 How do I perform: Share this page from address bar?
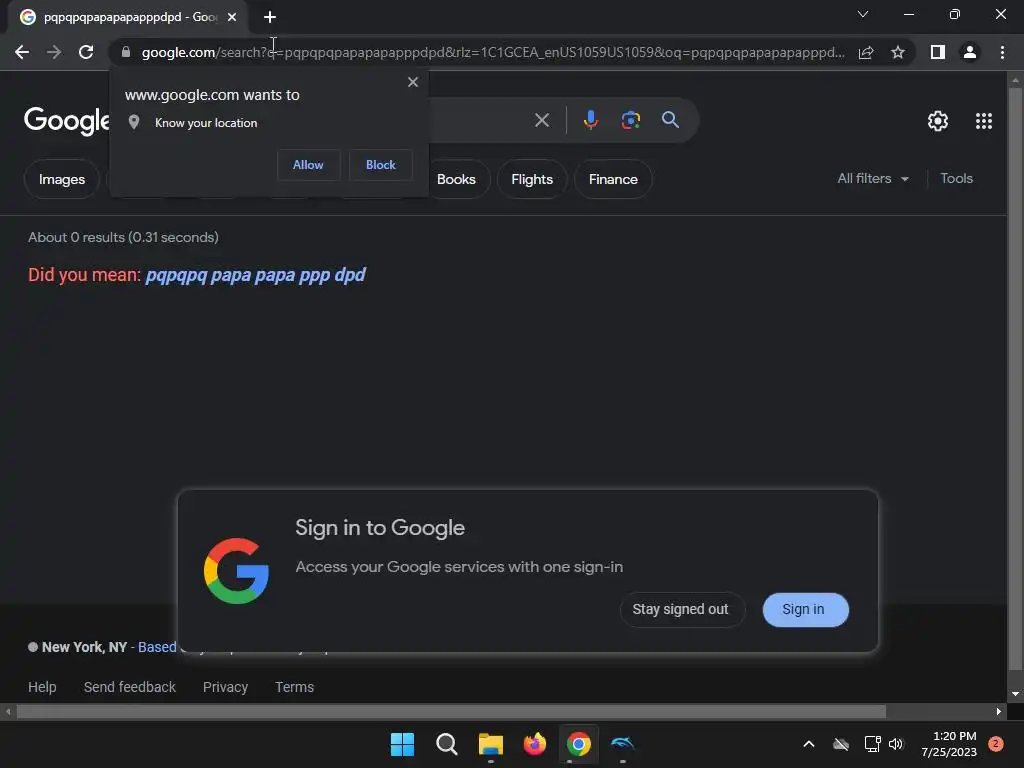coord(866,52)
